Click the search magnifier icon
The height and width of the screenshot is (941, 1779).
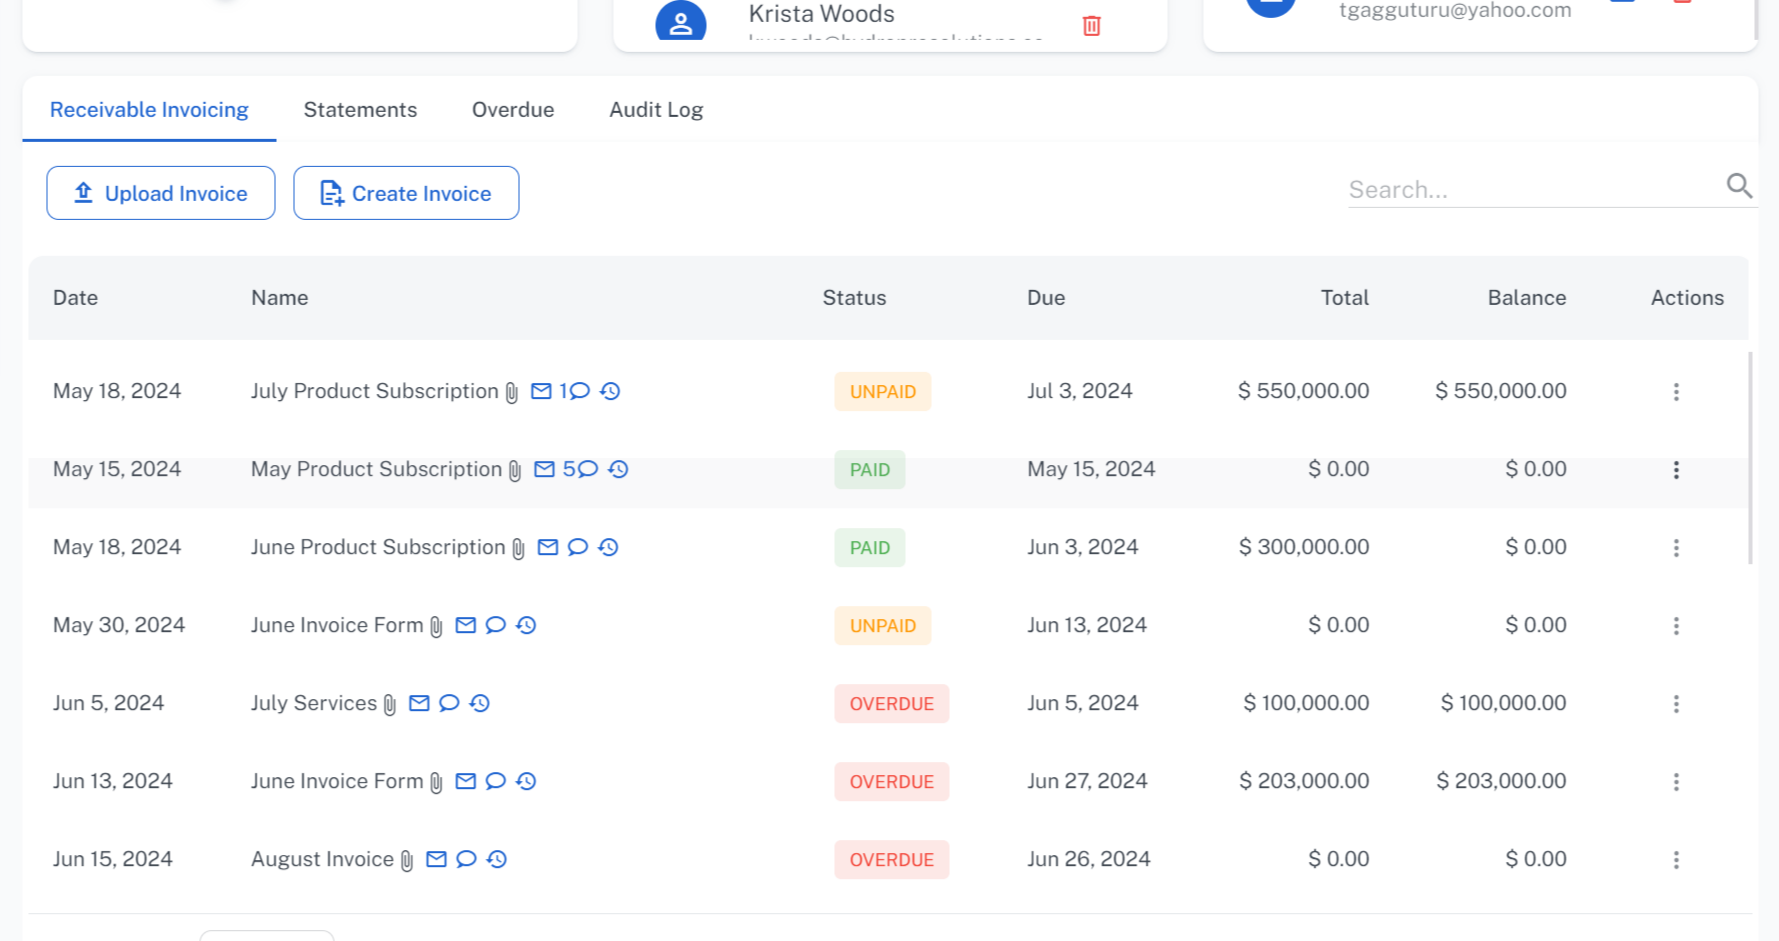coord(1739,186)
